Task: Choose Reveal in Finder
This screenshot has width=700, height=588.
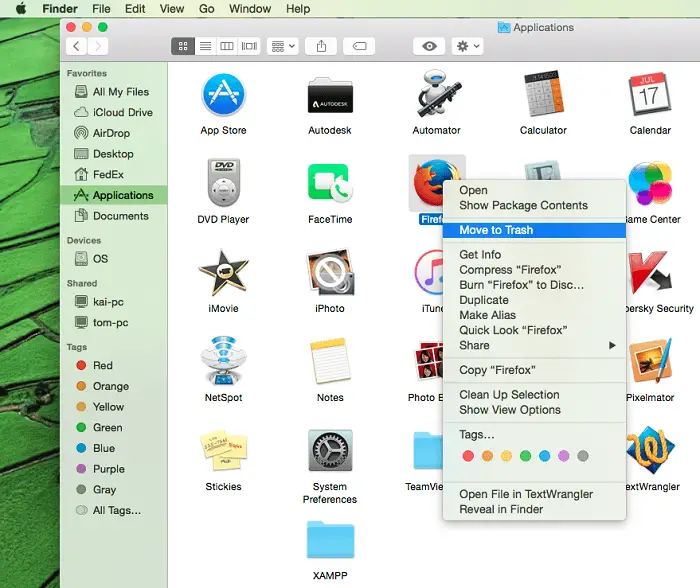Action: [534, 509]
